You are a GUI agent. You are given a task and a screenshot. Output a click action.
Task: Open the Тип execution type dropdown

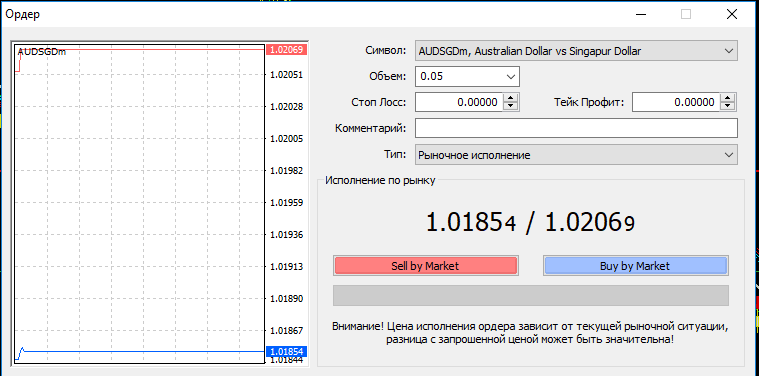pyautogui.click(x=576, y=155)
